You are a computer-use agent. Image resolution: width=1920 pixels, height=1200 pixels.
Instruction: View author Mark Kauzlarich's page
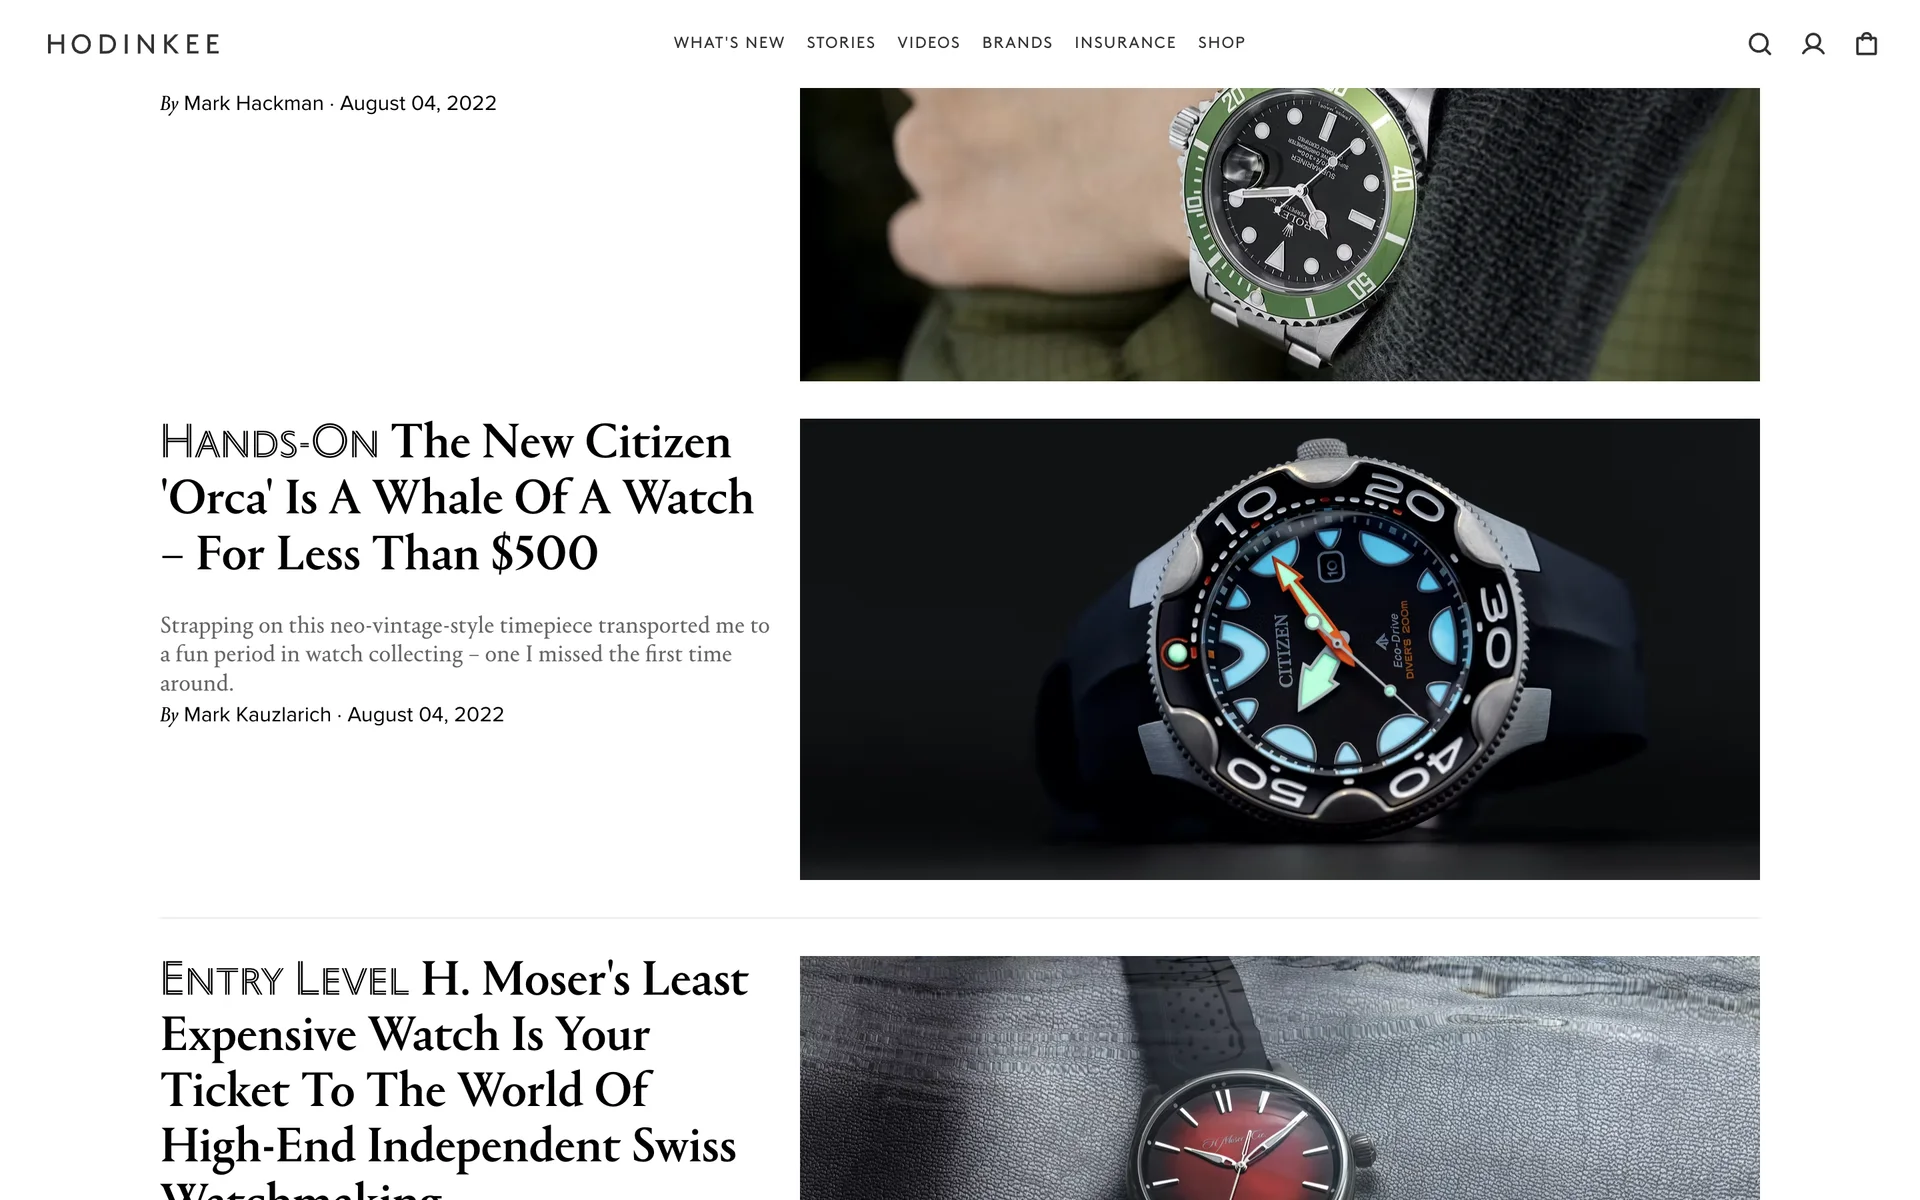pyautogui.click(x=257, y=715)
